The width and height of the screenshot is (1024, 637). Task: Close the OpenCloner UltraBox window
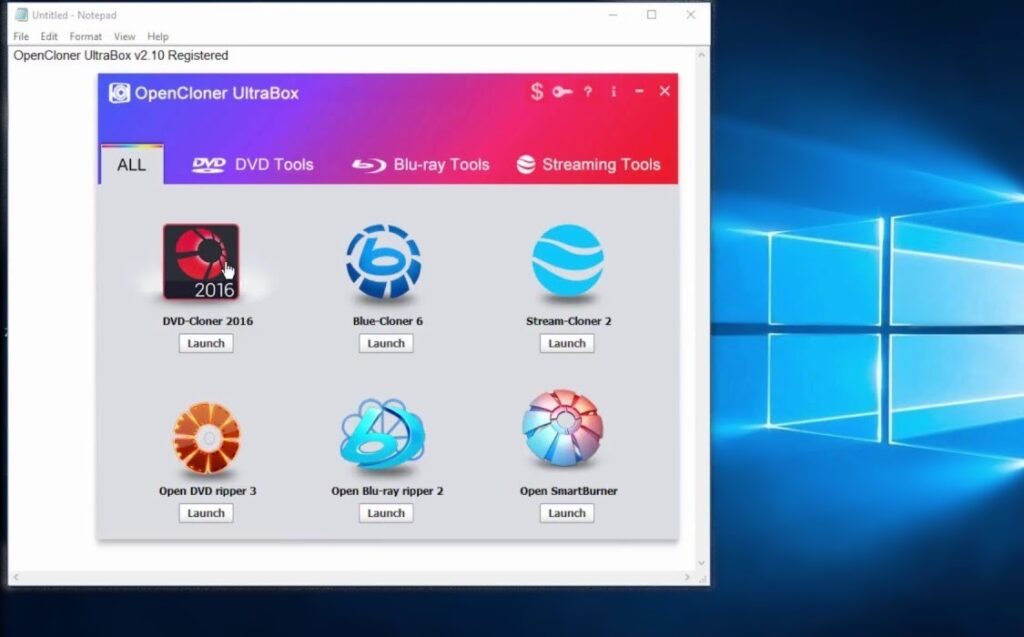(x=665, y=91)
